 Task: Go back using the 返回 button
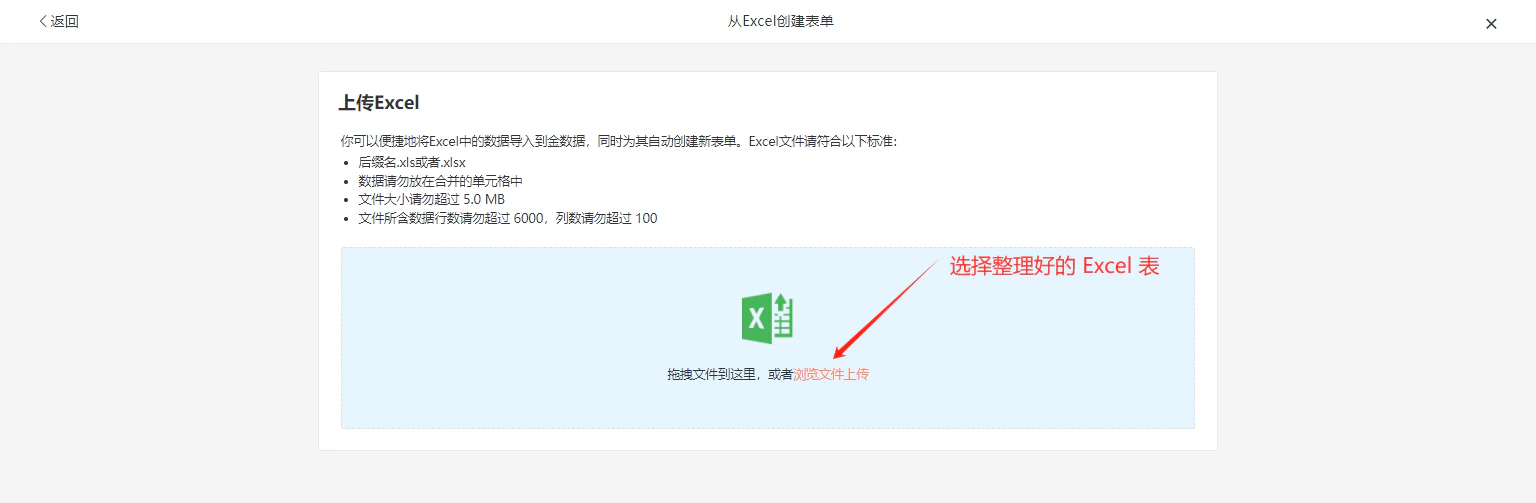click(58, 22)
